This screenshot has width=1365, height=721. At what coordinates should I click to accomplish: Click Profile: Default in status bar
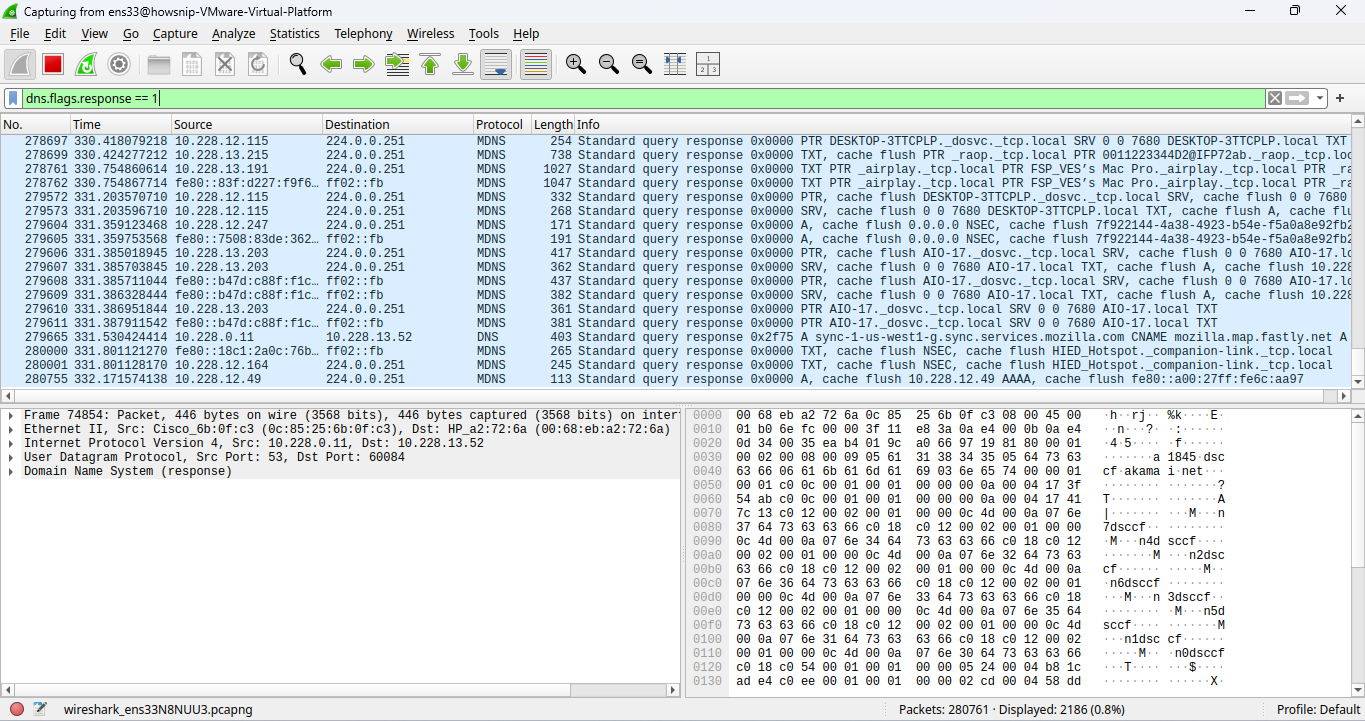tap(1318, 710)
